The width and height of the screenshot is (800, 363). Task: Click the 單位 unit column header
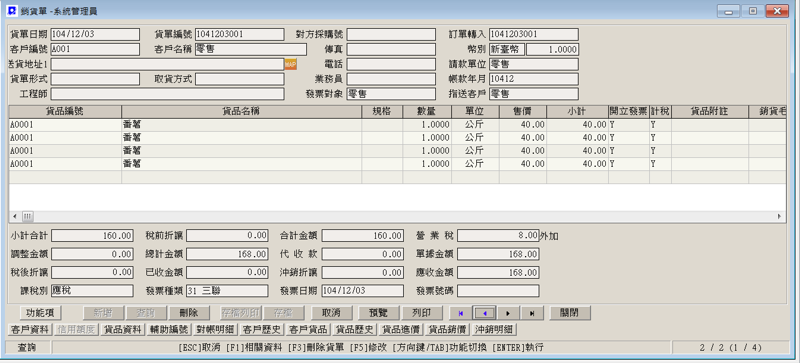475,112
